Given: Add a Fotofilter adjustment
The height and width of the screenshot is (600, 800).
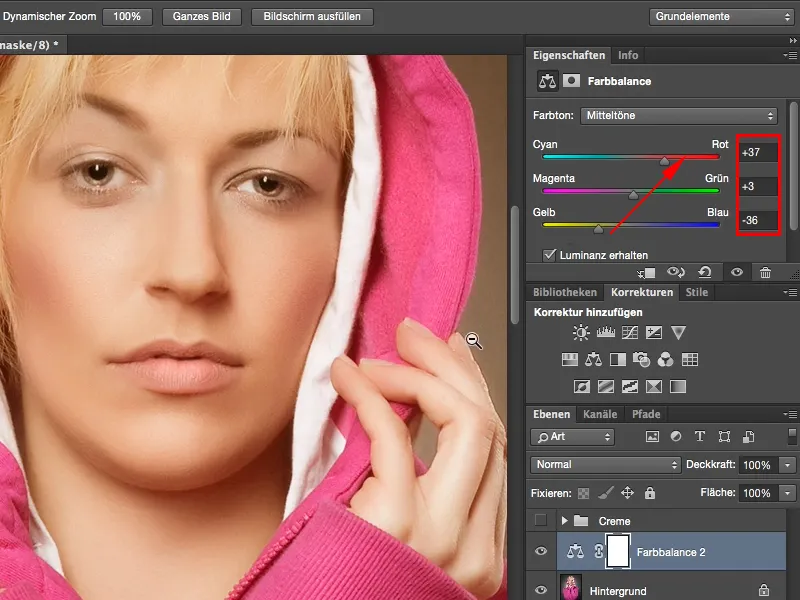Looking at the screenshot, I should [x=641, y=358].
